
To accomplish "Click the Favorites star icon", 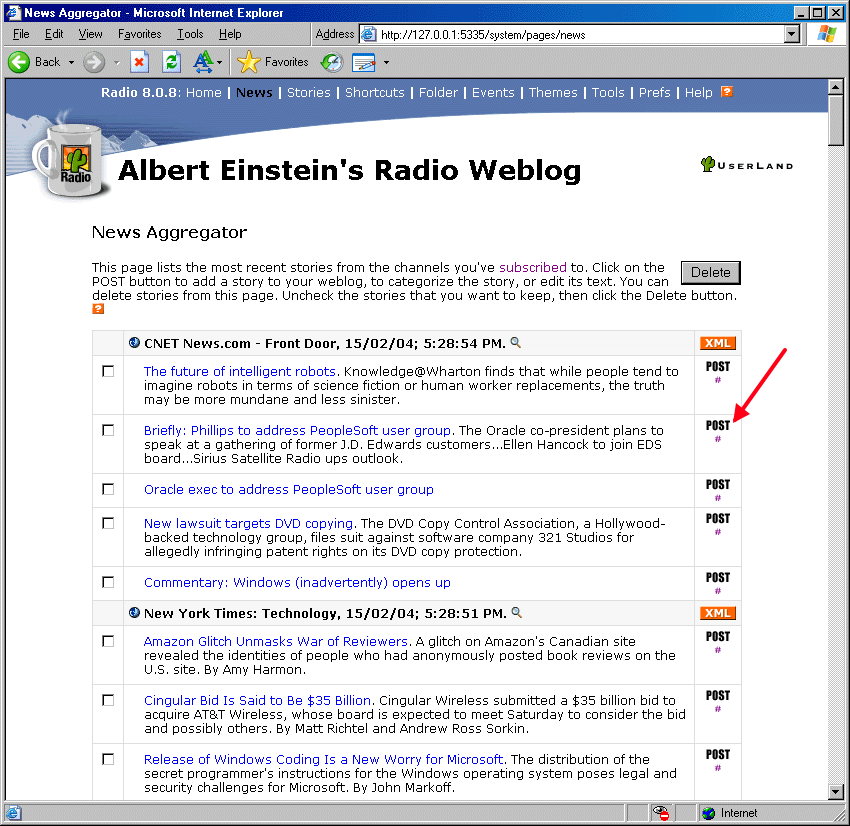I will tap(249, 62).
